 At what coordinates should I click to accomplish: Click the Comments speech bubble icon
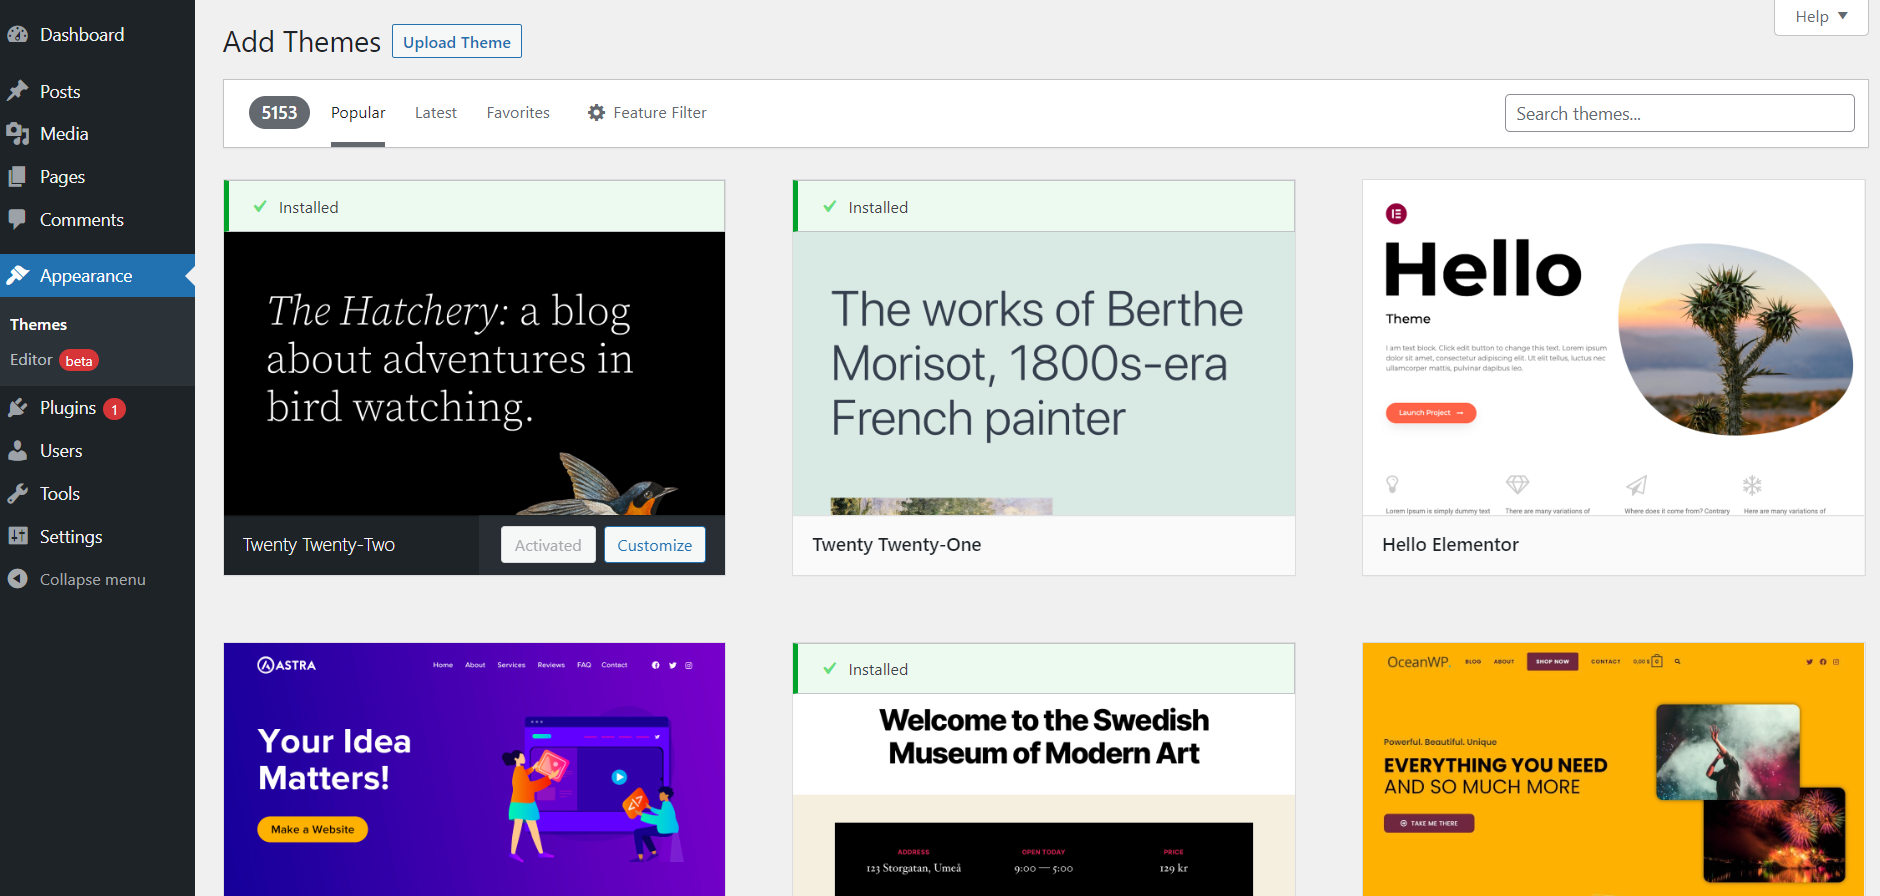[17, 219]
